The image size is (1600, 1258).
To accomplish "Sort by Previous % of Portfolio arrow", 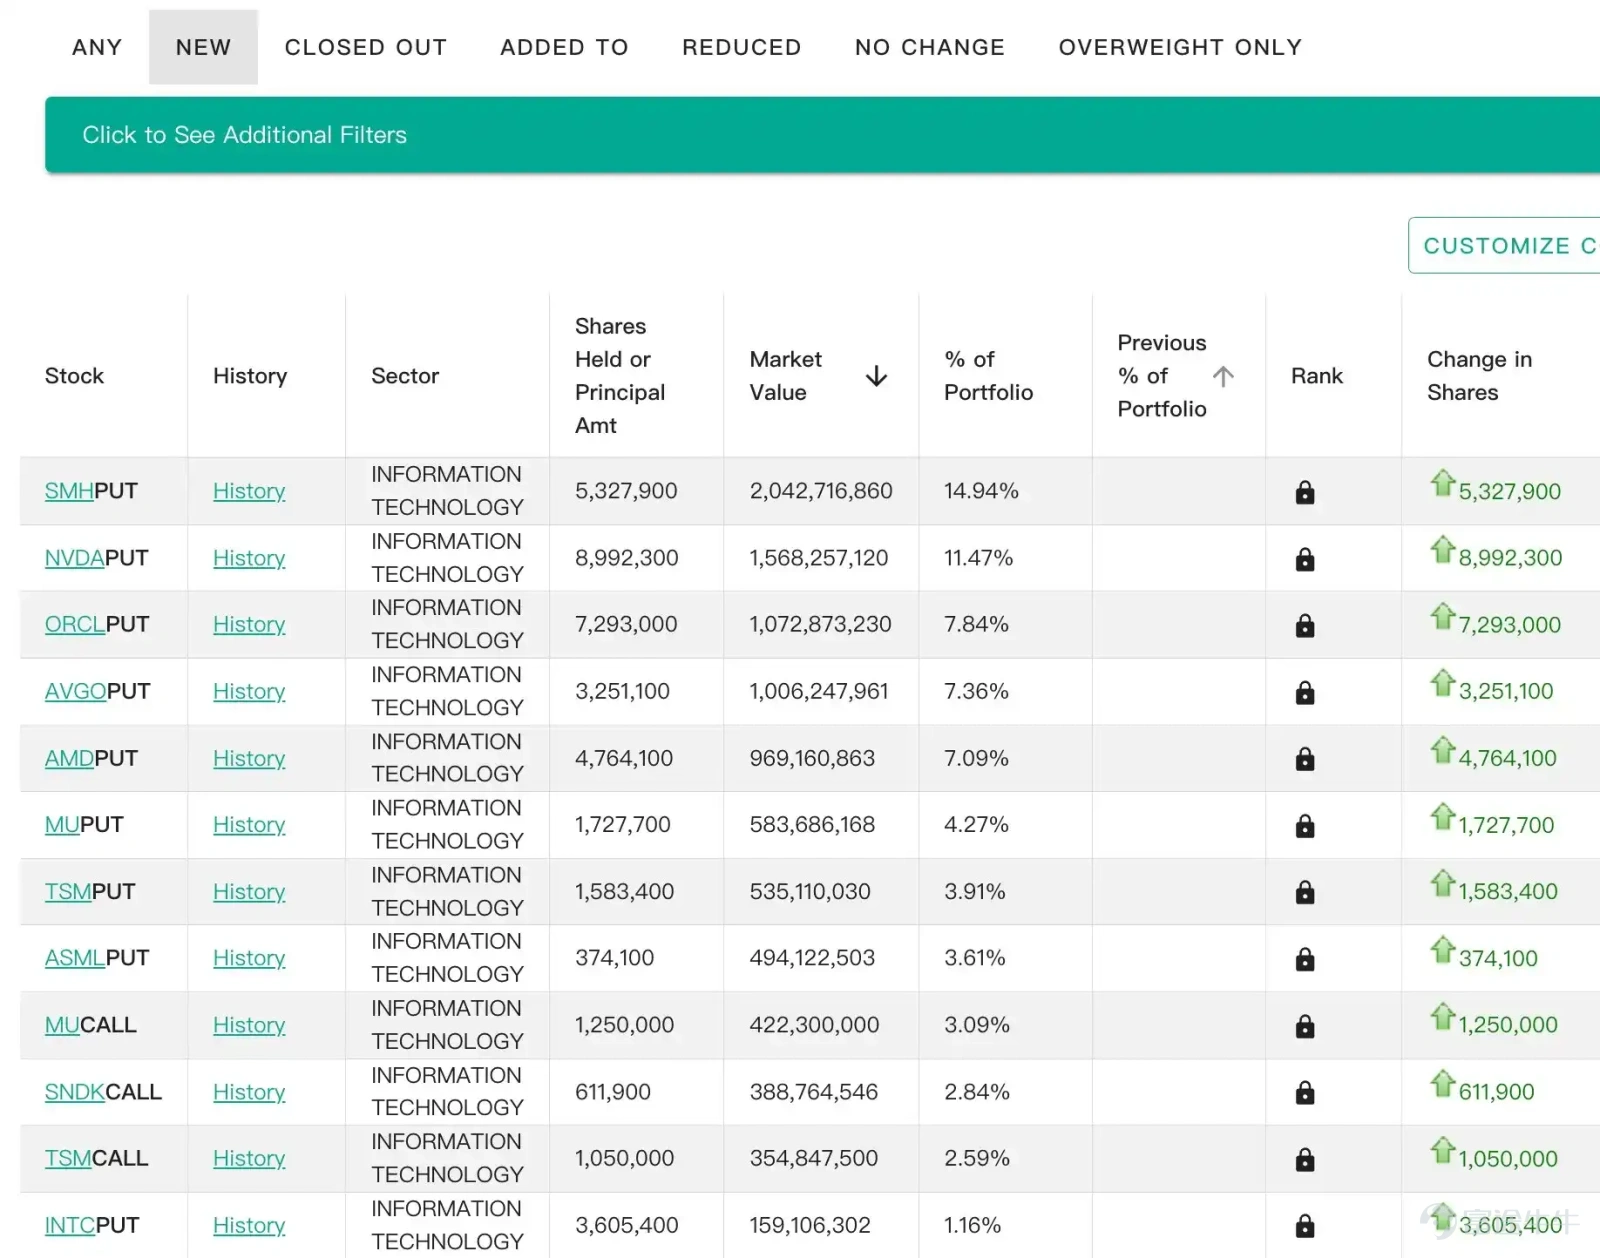I will pos(1223,376).
